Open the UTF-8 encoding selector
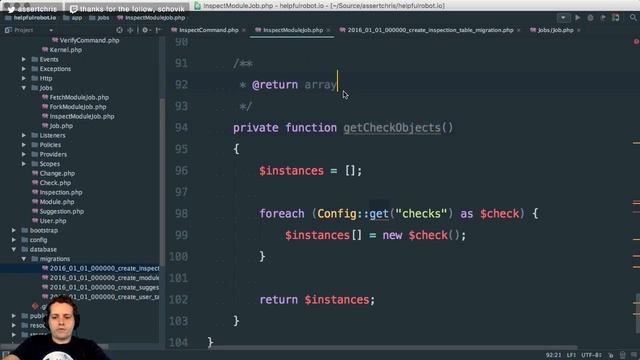The width and height of the screenshot is (640, 360). [591, 356]
